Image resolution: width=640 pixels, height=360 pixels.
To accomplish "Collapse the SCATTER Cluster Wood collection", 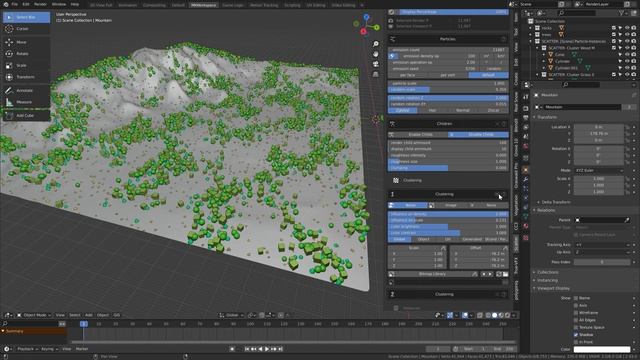I will pos(538,48).
